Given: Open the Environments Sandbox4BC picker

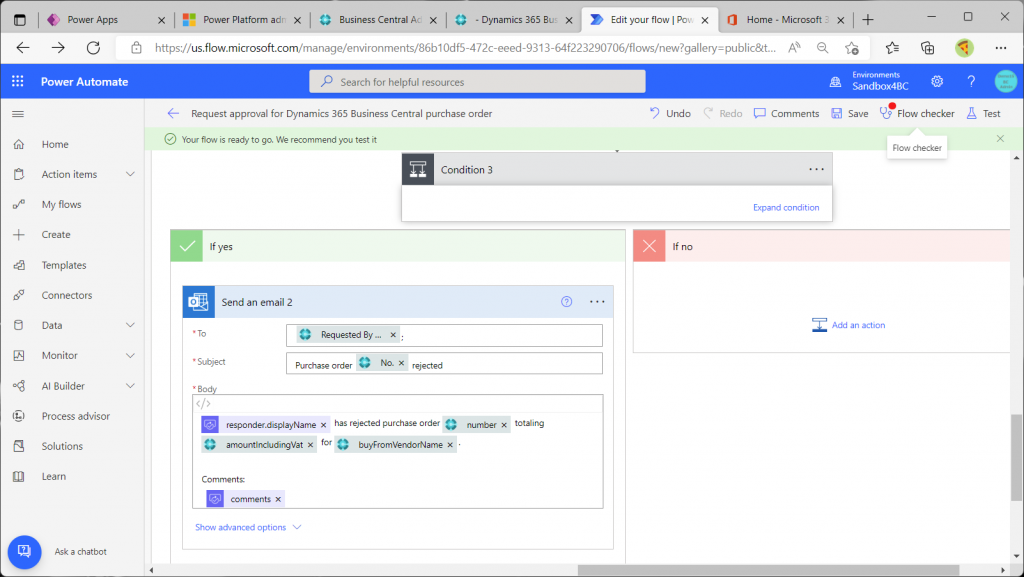Looking at the screenshot, I should (x=869, y=82).
